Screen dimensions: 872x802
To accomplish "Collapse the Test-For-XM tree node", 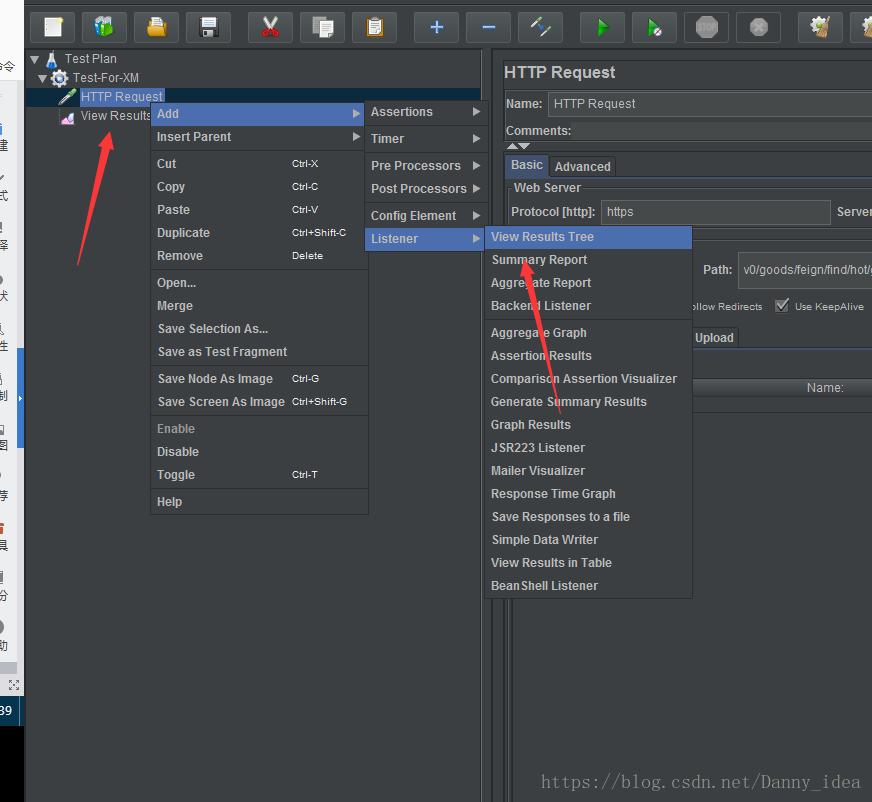I will pos(43,78).
